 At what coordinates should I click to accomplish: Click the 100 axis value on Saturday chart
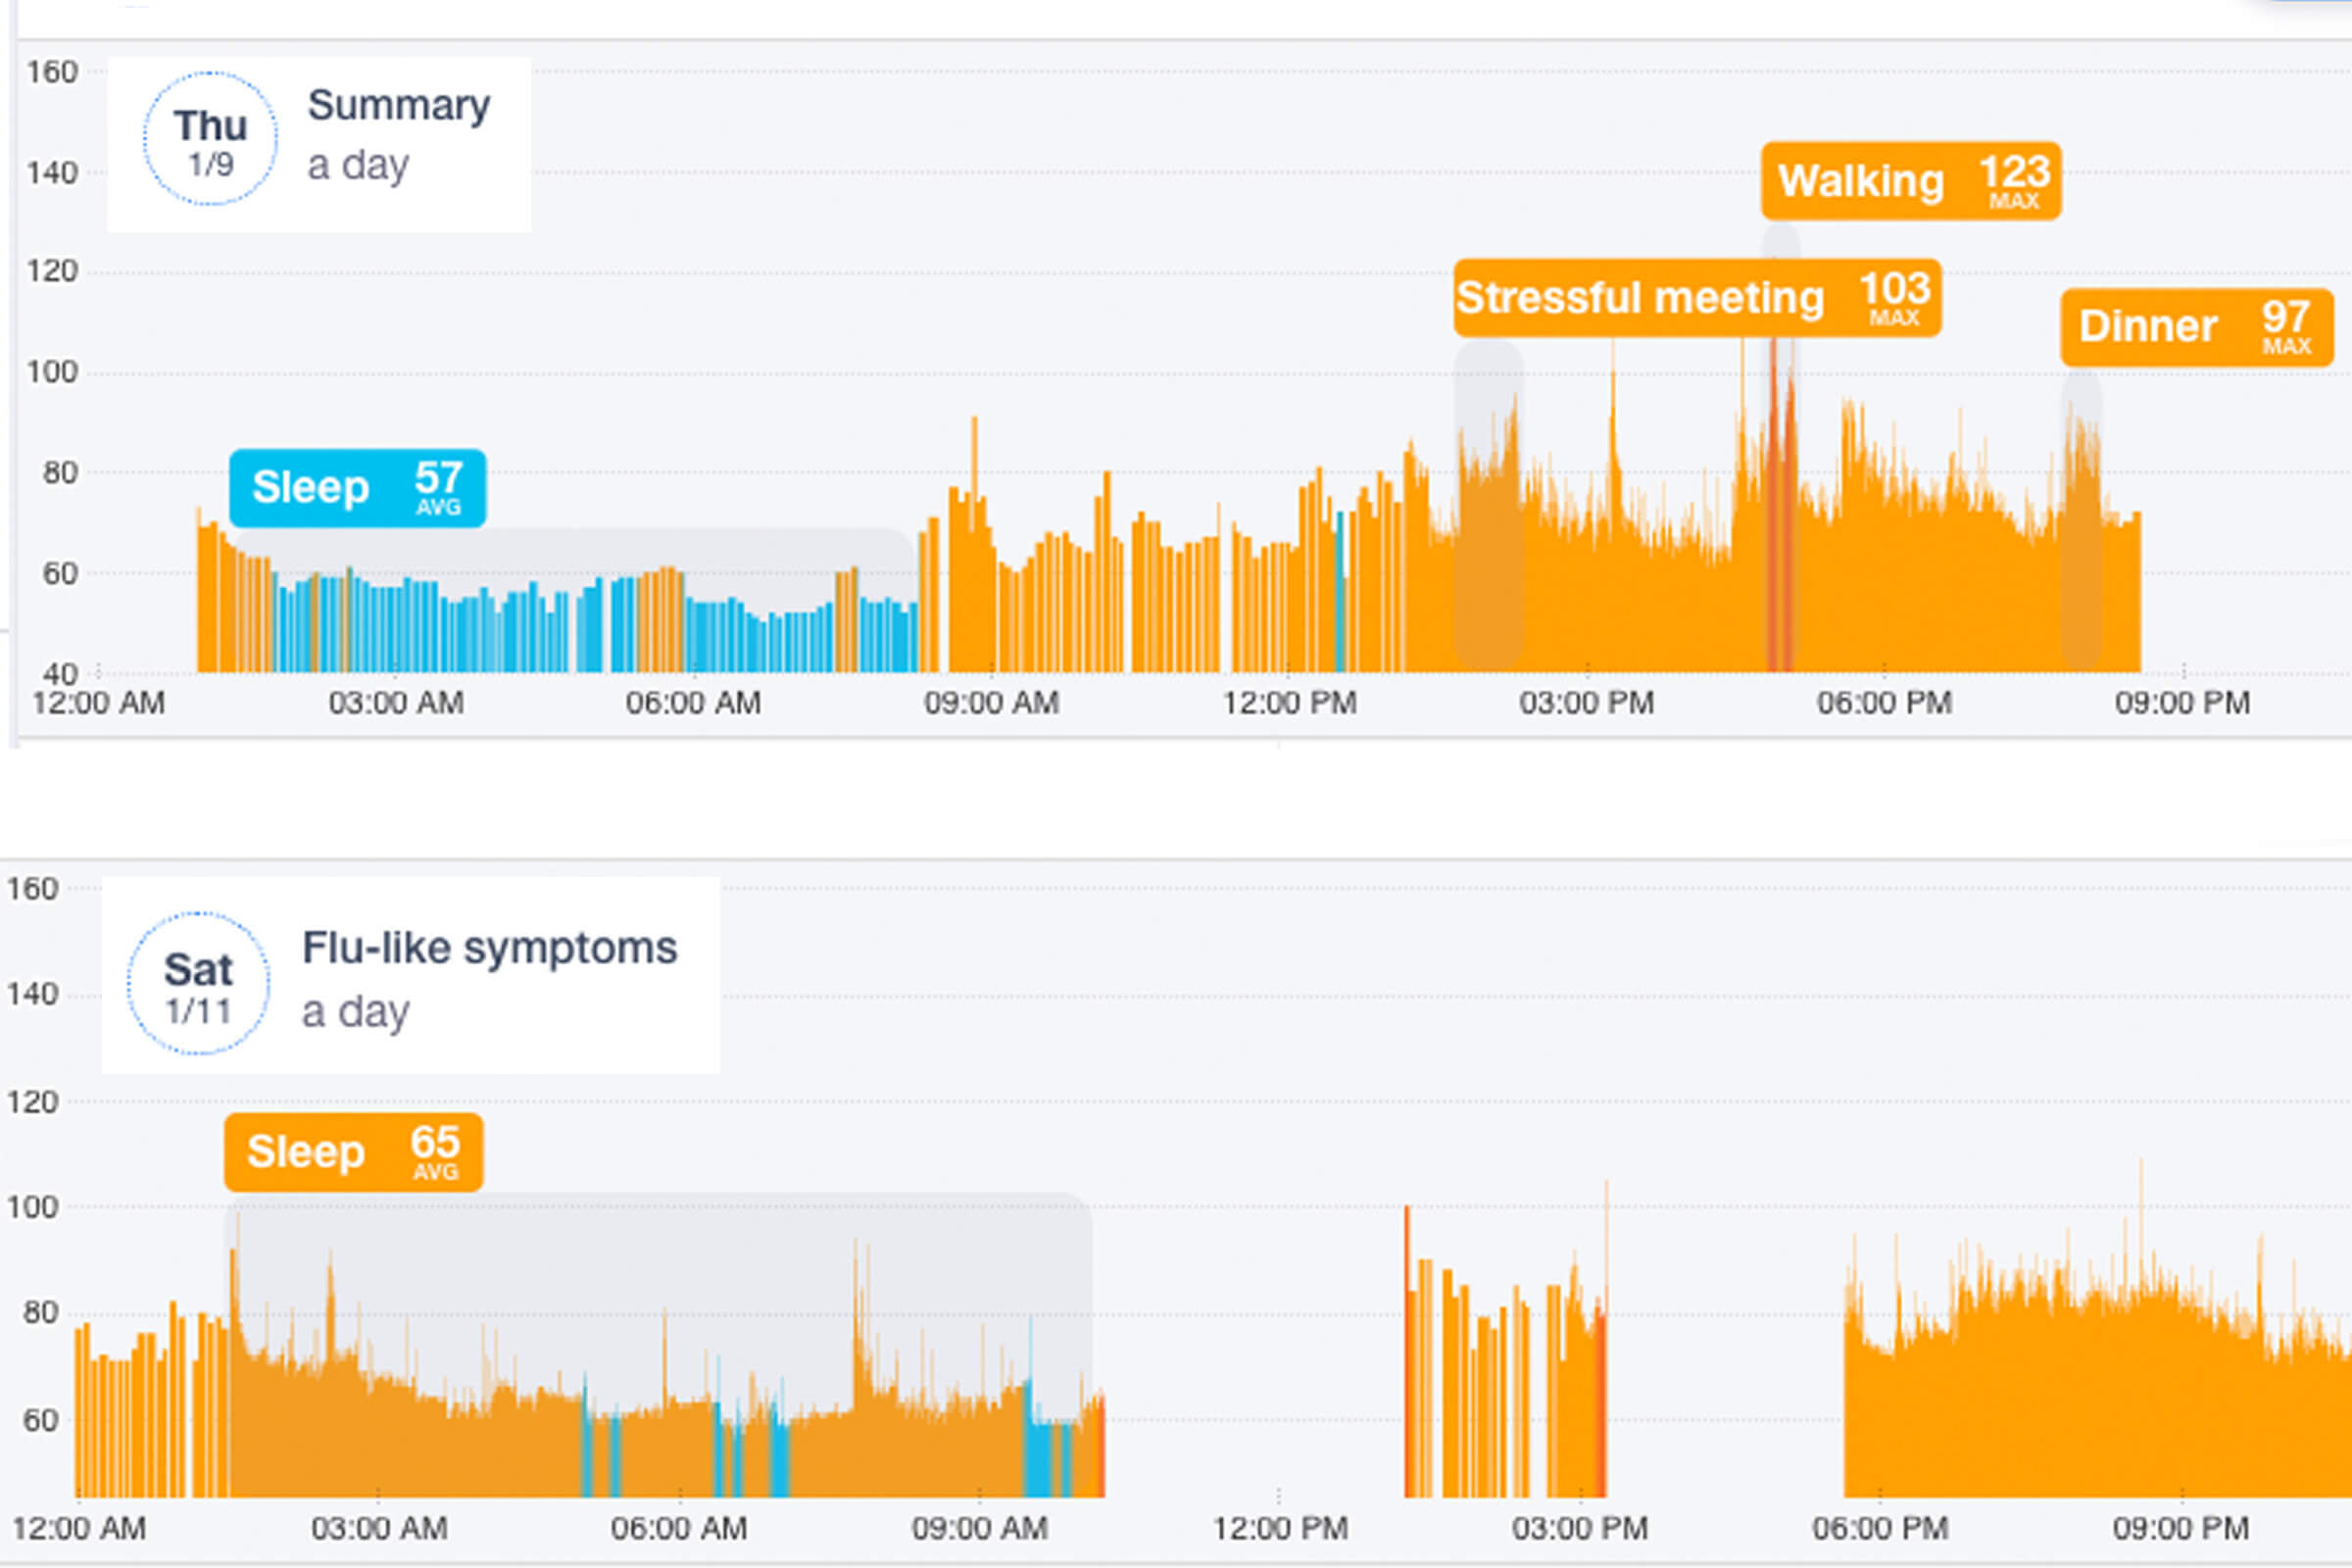[33, 1207]
